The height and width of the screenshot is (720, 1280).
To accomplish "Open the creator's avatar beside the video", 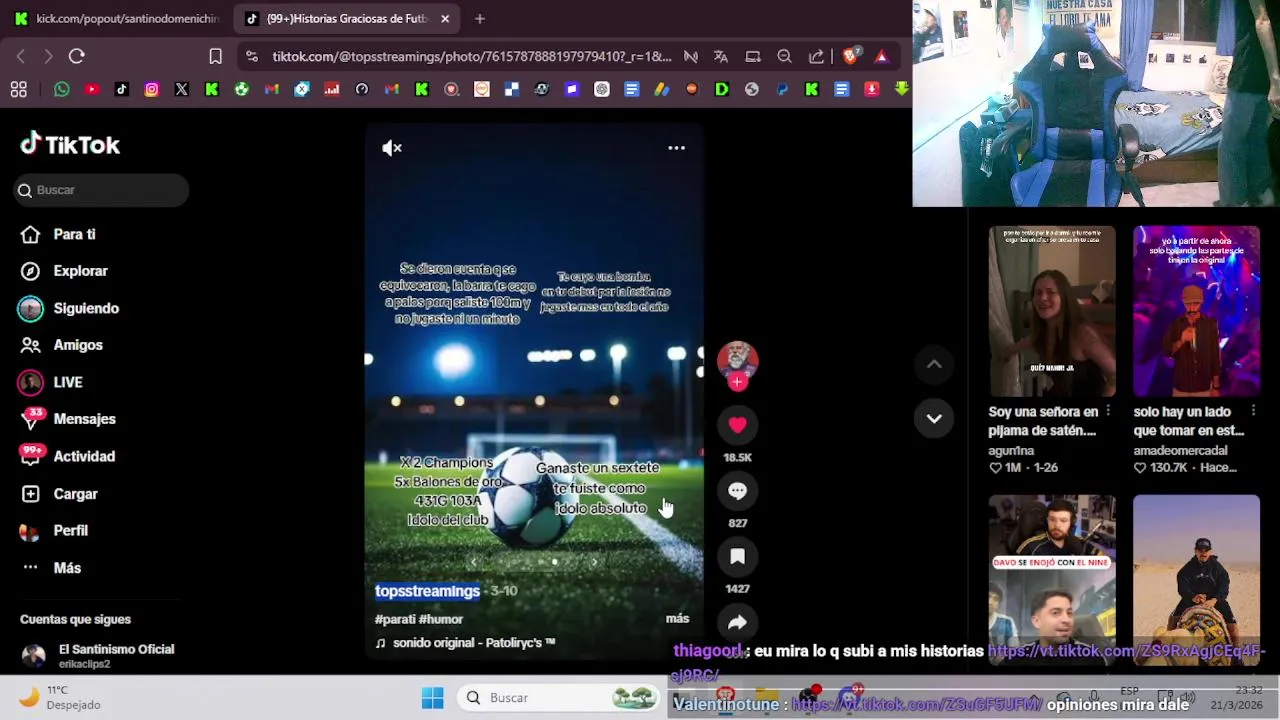I will click(737, 358).
